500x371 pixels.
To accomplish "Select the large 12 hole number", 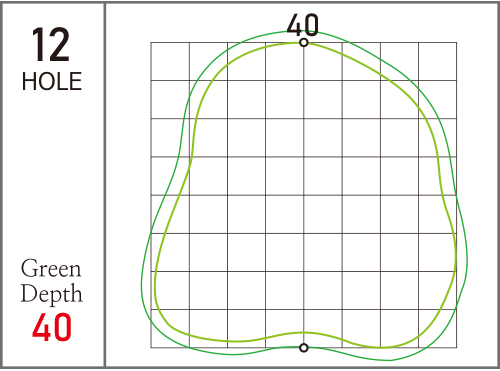I will tap(51, 45).
